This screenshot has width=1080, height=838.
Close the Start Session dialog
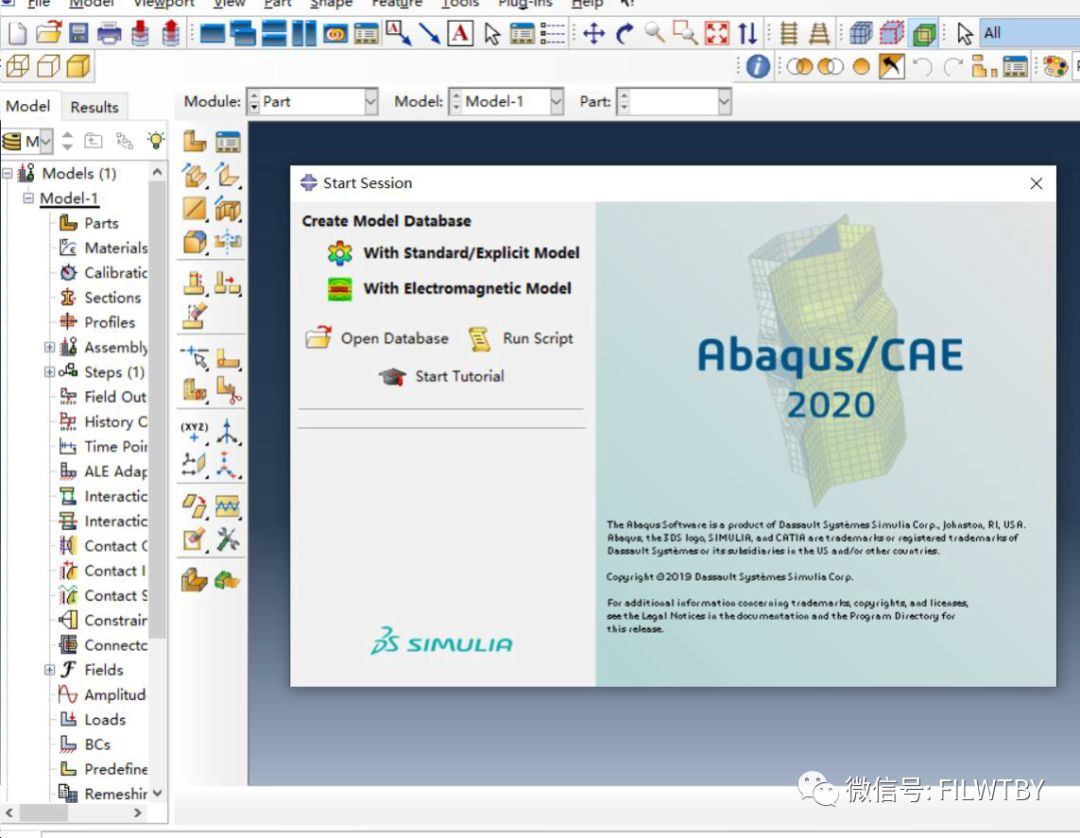click(x=1036, y=183)
